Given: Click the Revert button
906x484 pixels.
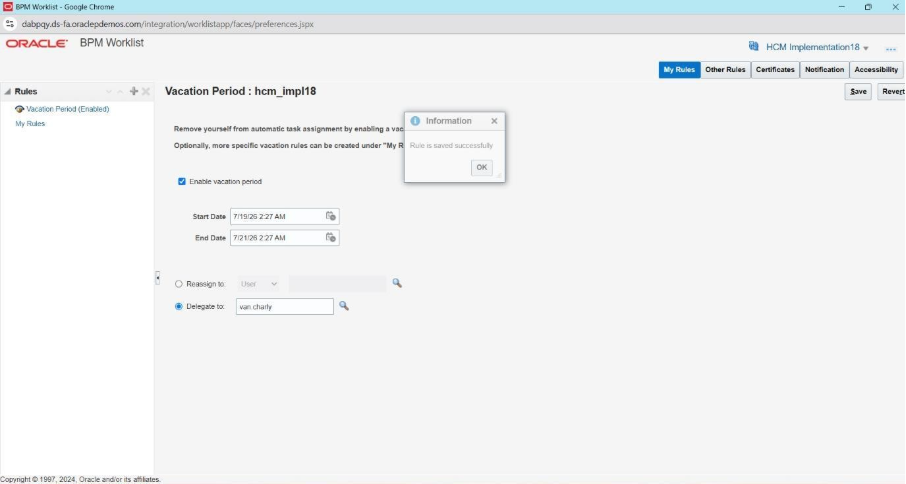Looking at the screenshot, I should (893, 91).
